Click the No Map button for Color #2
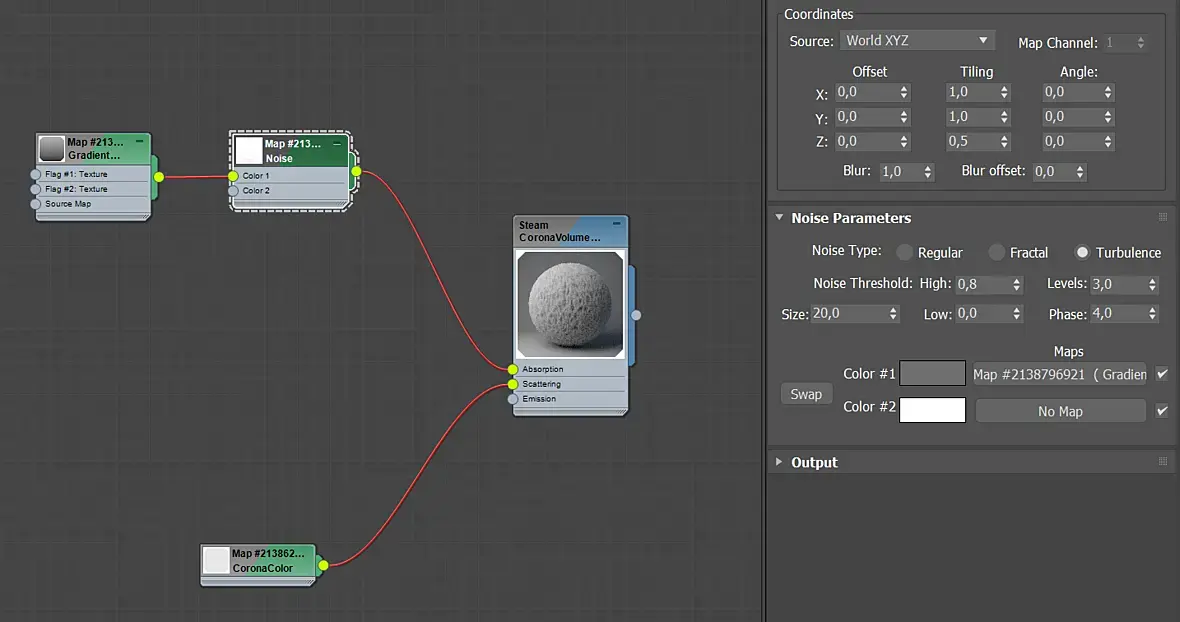Viewport: 1180px width, 622px height. click(1060, 411)
